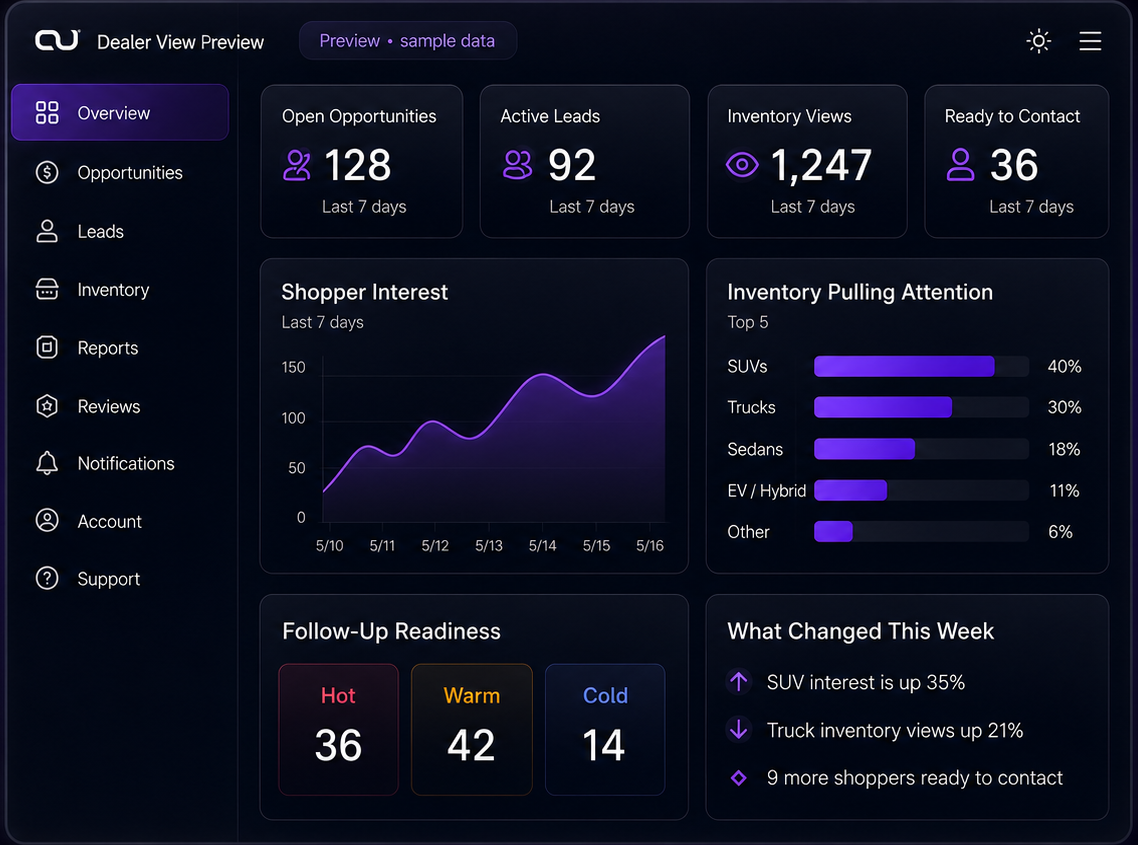Open the Hot follow-up card
This screenshot has height=845, width=1138.
338,729
